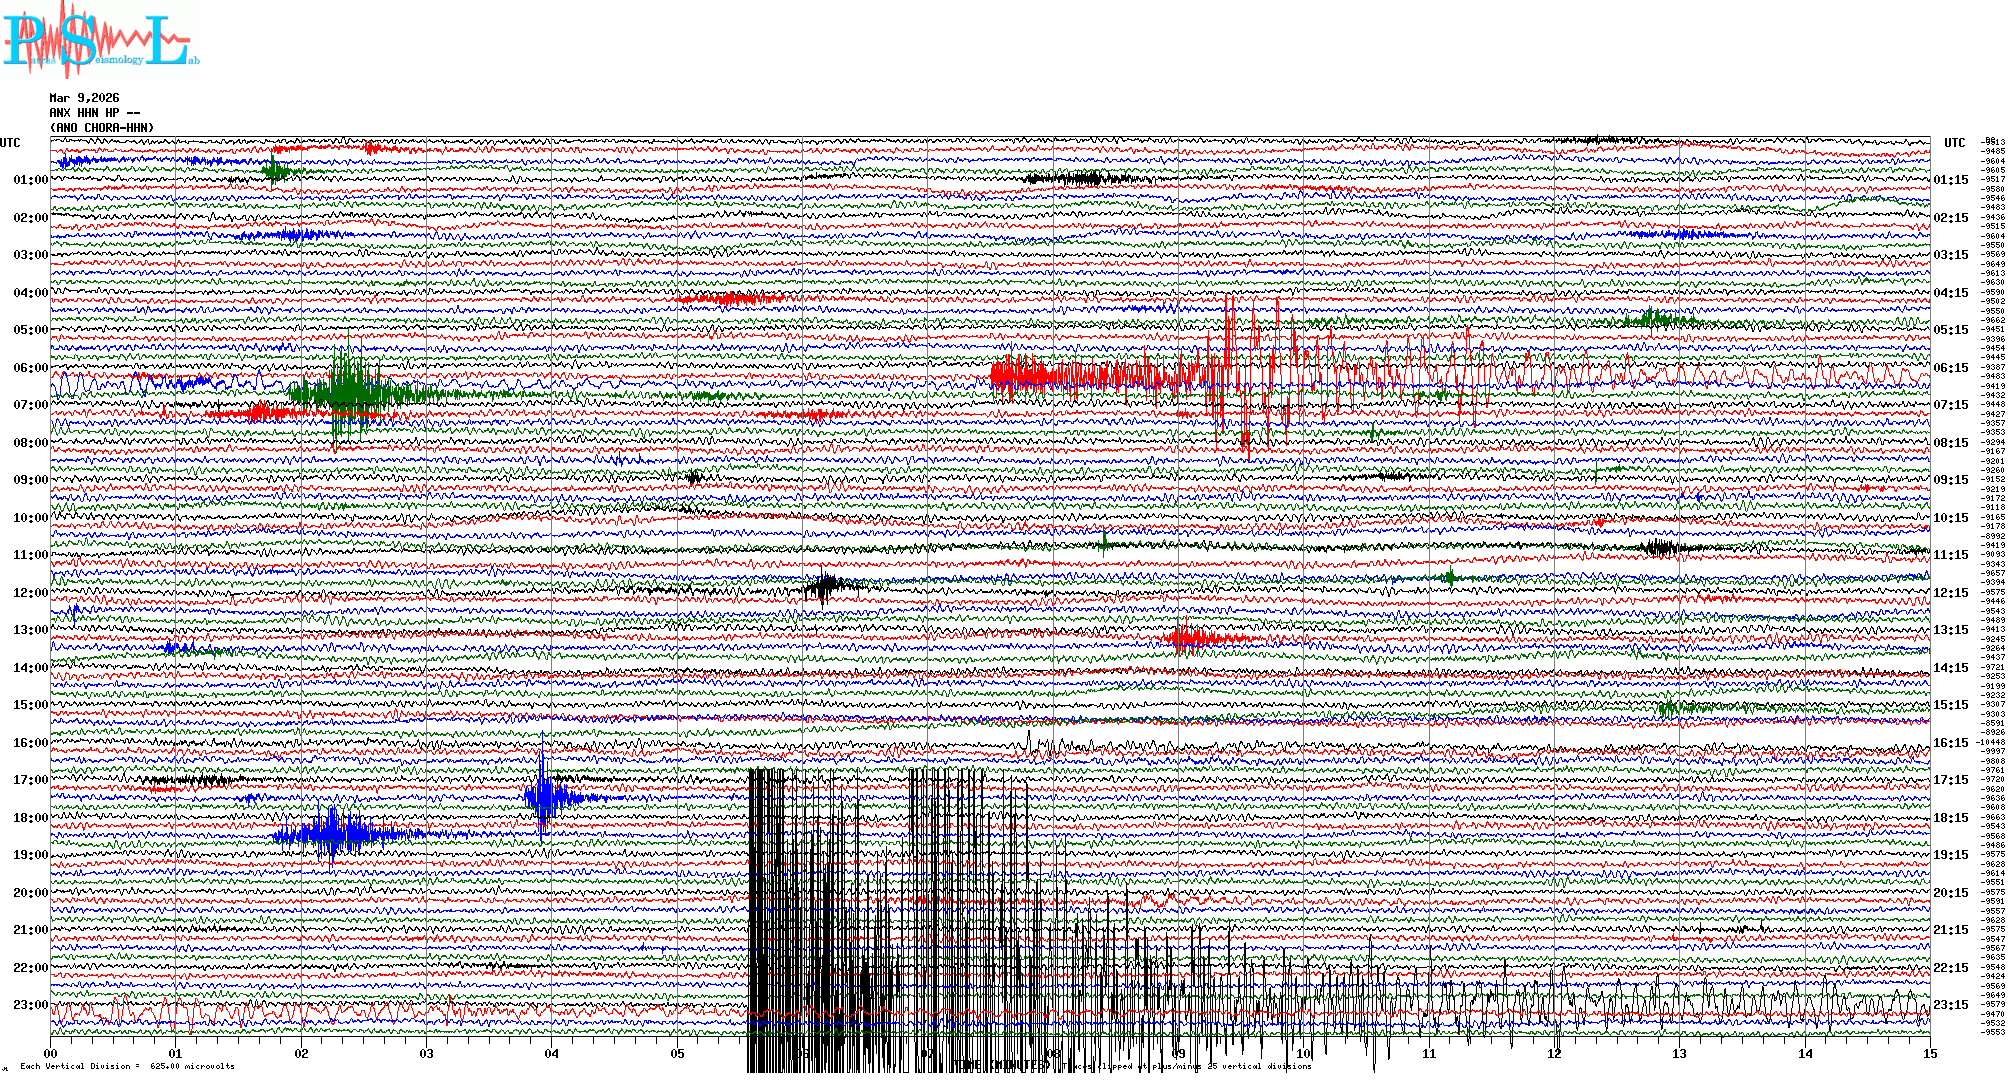The width and height of the screenshot is (2010, 1080).
Task: Click the small red burst near 13:00 row
Action: (1188, 637)
